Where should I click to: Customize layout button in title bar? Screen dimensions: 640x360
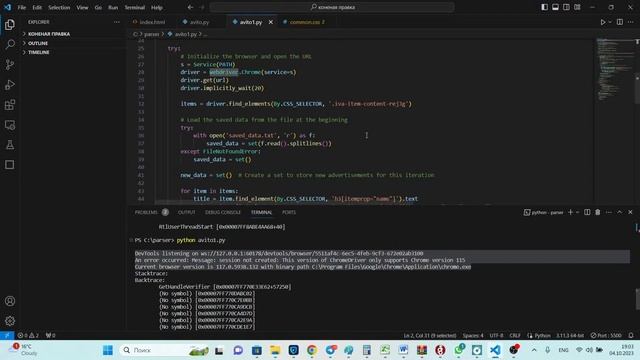coord(577,7)
